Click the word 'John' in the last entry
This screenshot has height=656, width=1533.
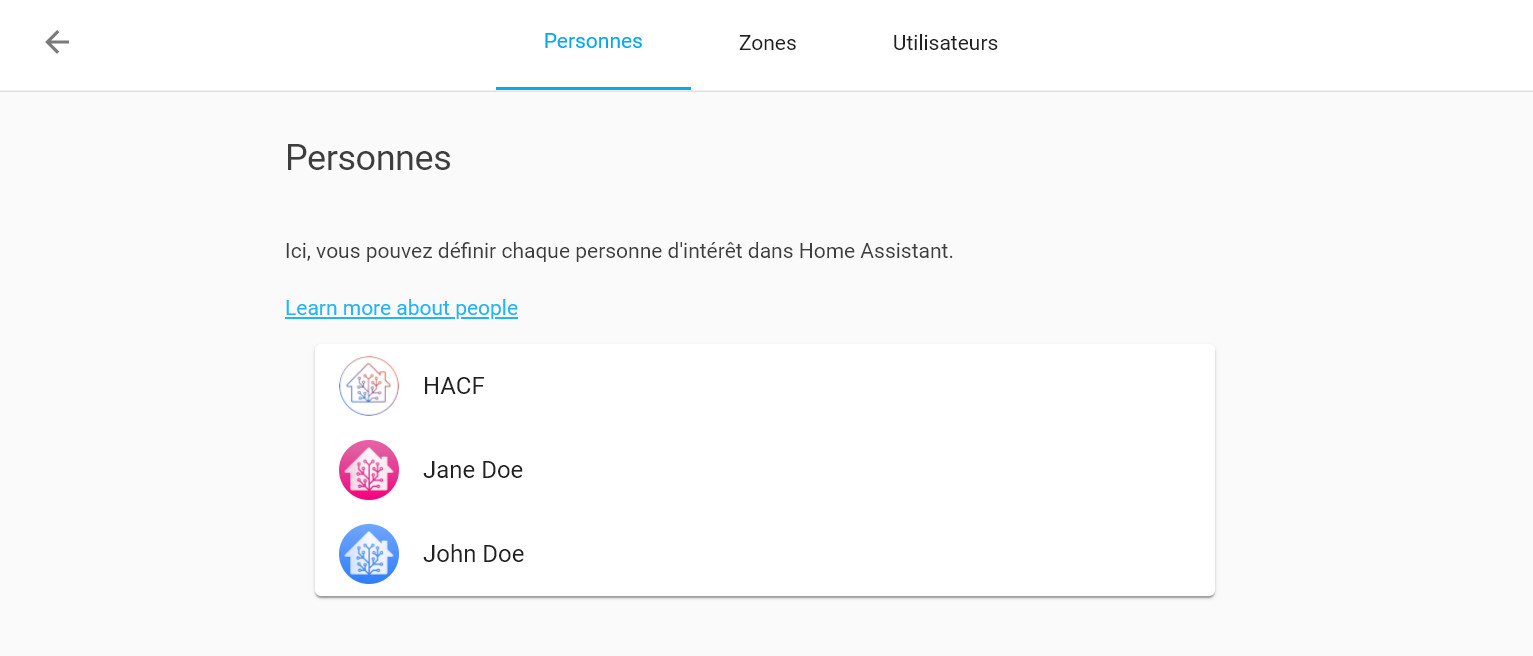tap(448, 554)
